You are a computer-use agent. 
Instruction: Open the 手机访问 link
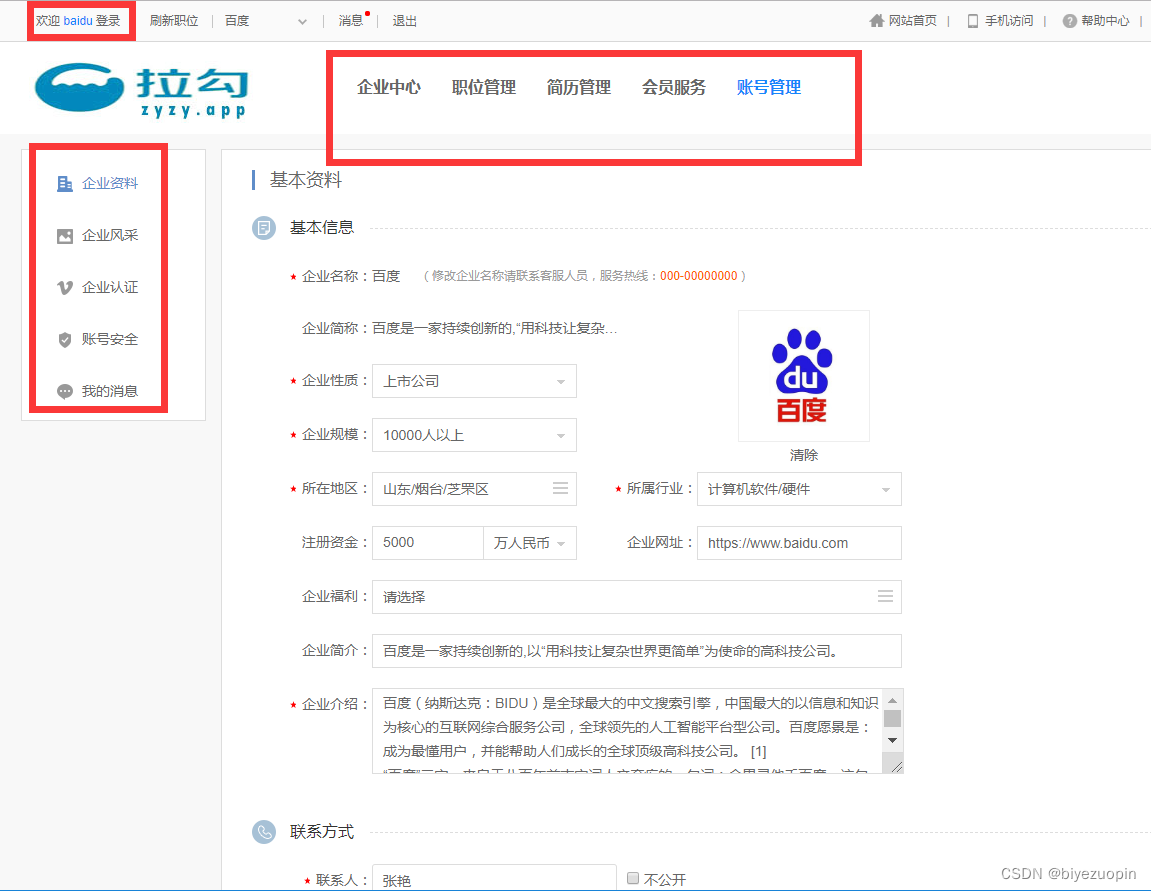[1009, 21]
